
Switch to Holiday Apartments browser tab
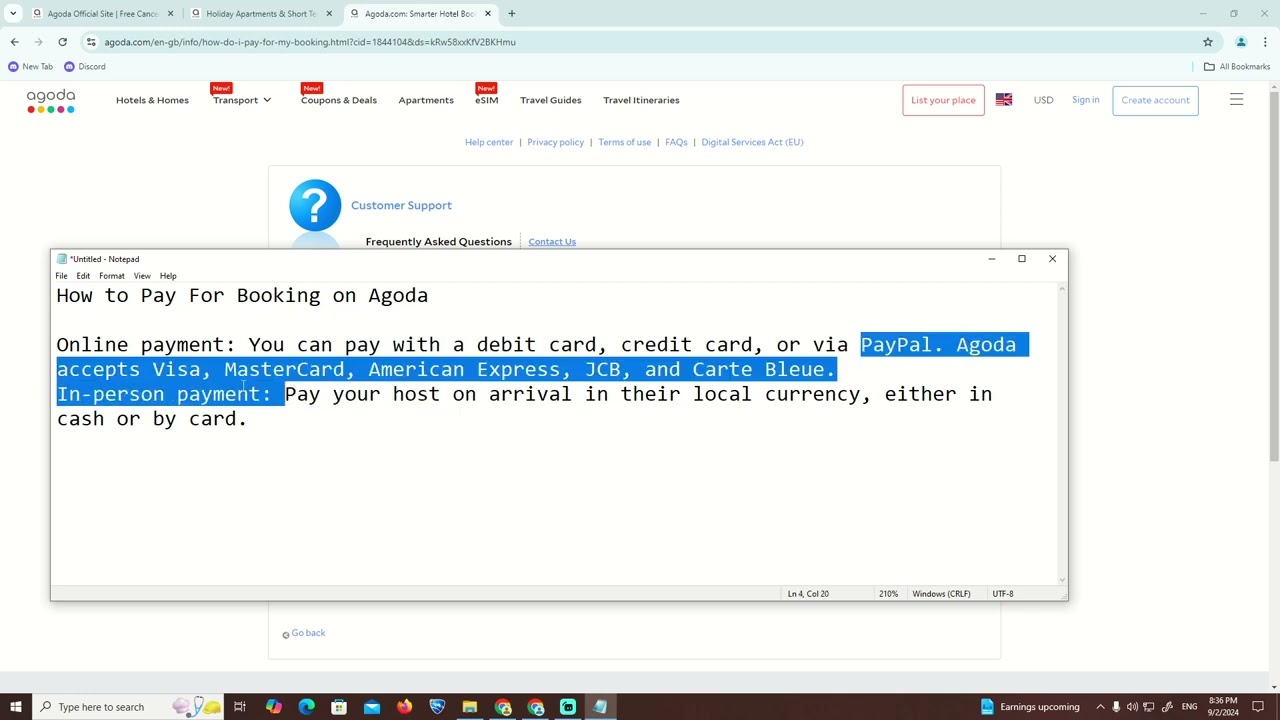(x=261, y=14)
